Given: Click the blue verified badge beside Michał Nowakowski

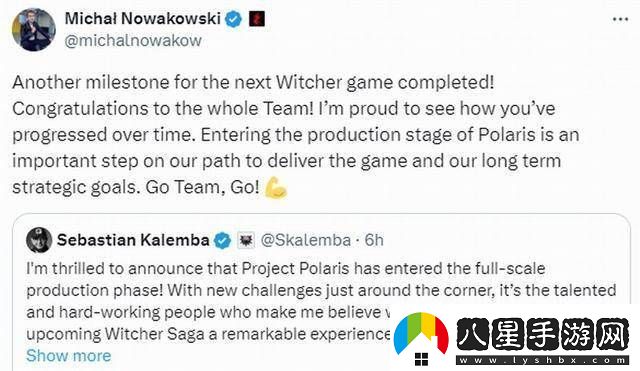Looking at the screenshot, I should tap(233, 19).
